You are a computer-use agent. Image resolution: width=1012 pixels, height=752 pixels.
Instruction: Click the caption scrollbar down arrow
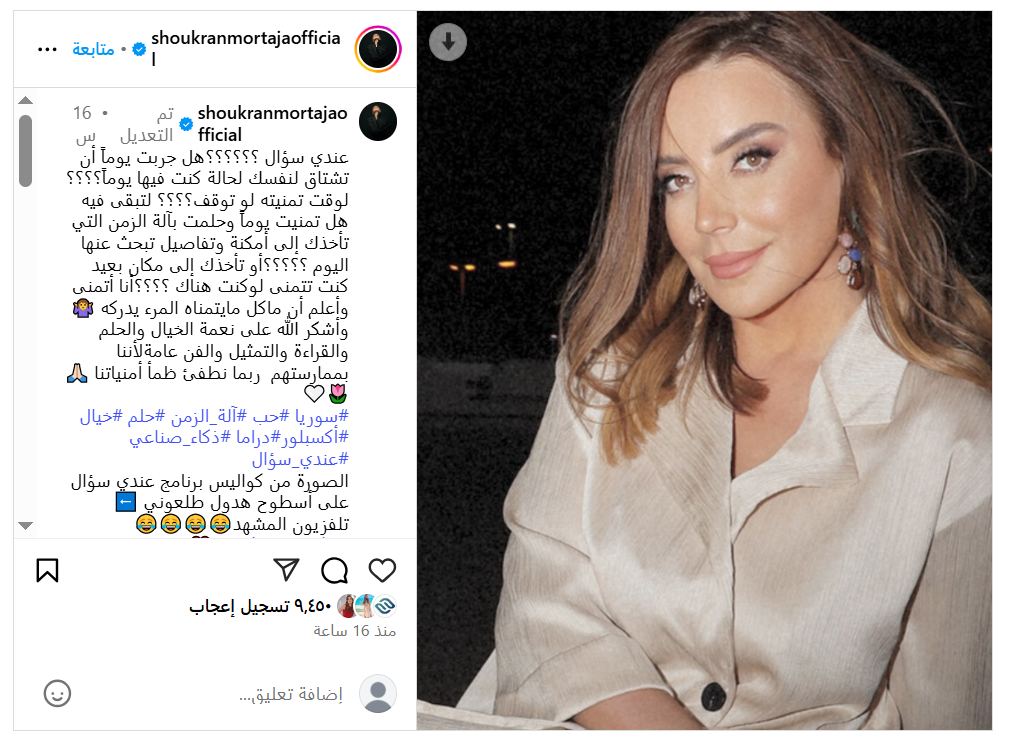26,525
